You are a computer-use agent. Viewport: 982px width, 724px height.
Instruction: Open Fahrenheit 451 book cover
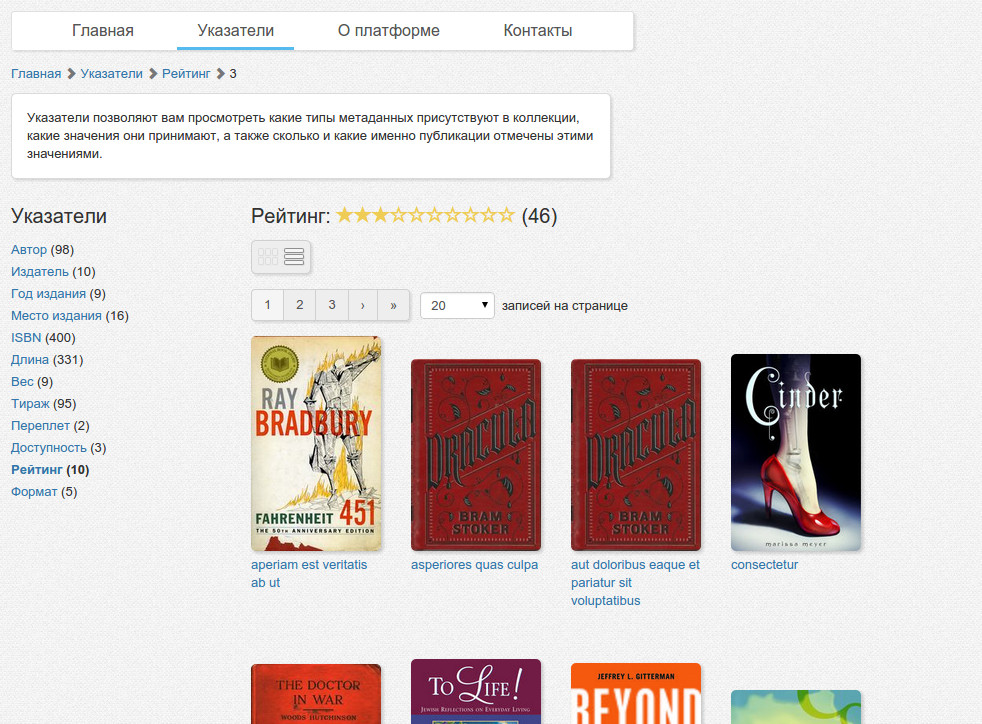(x=316, y=443)
